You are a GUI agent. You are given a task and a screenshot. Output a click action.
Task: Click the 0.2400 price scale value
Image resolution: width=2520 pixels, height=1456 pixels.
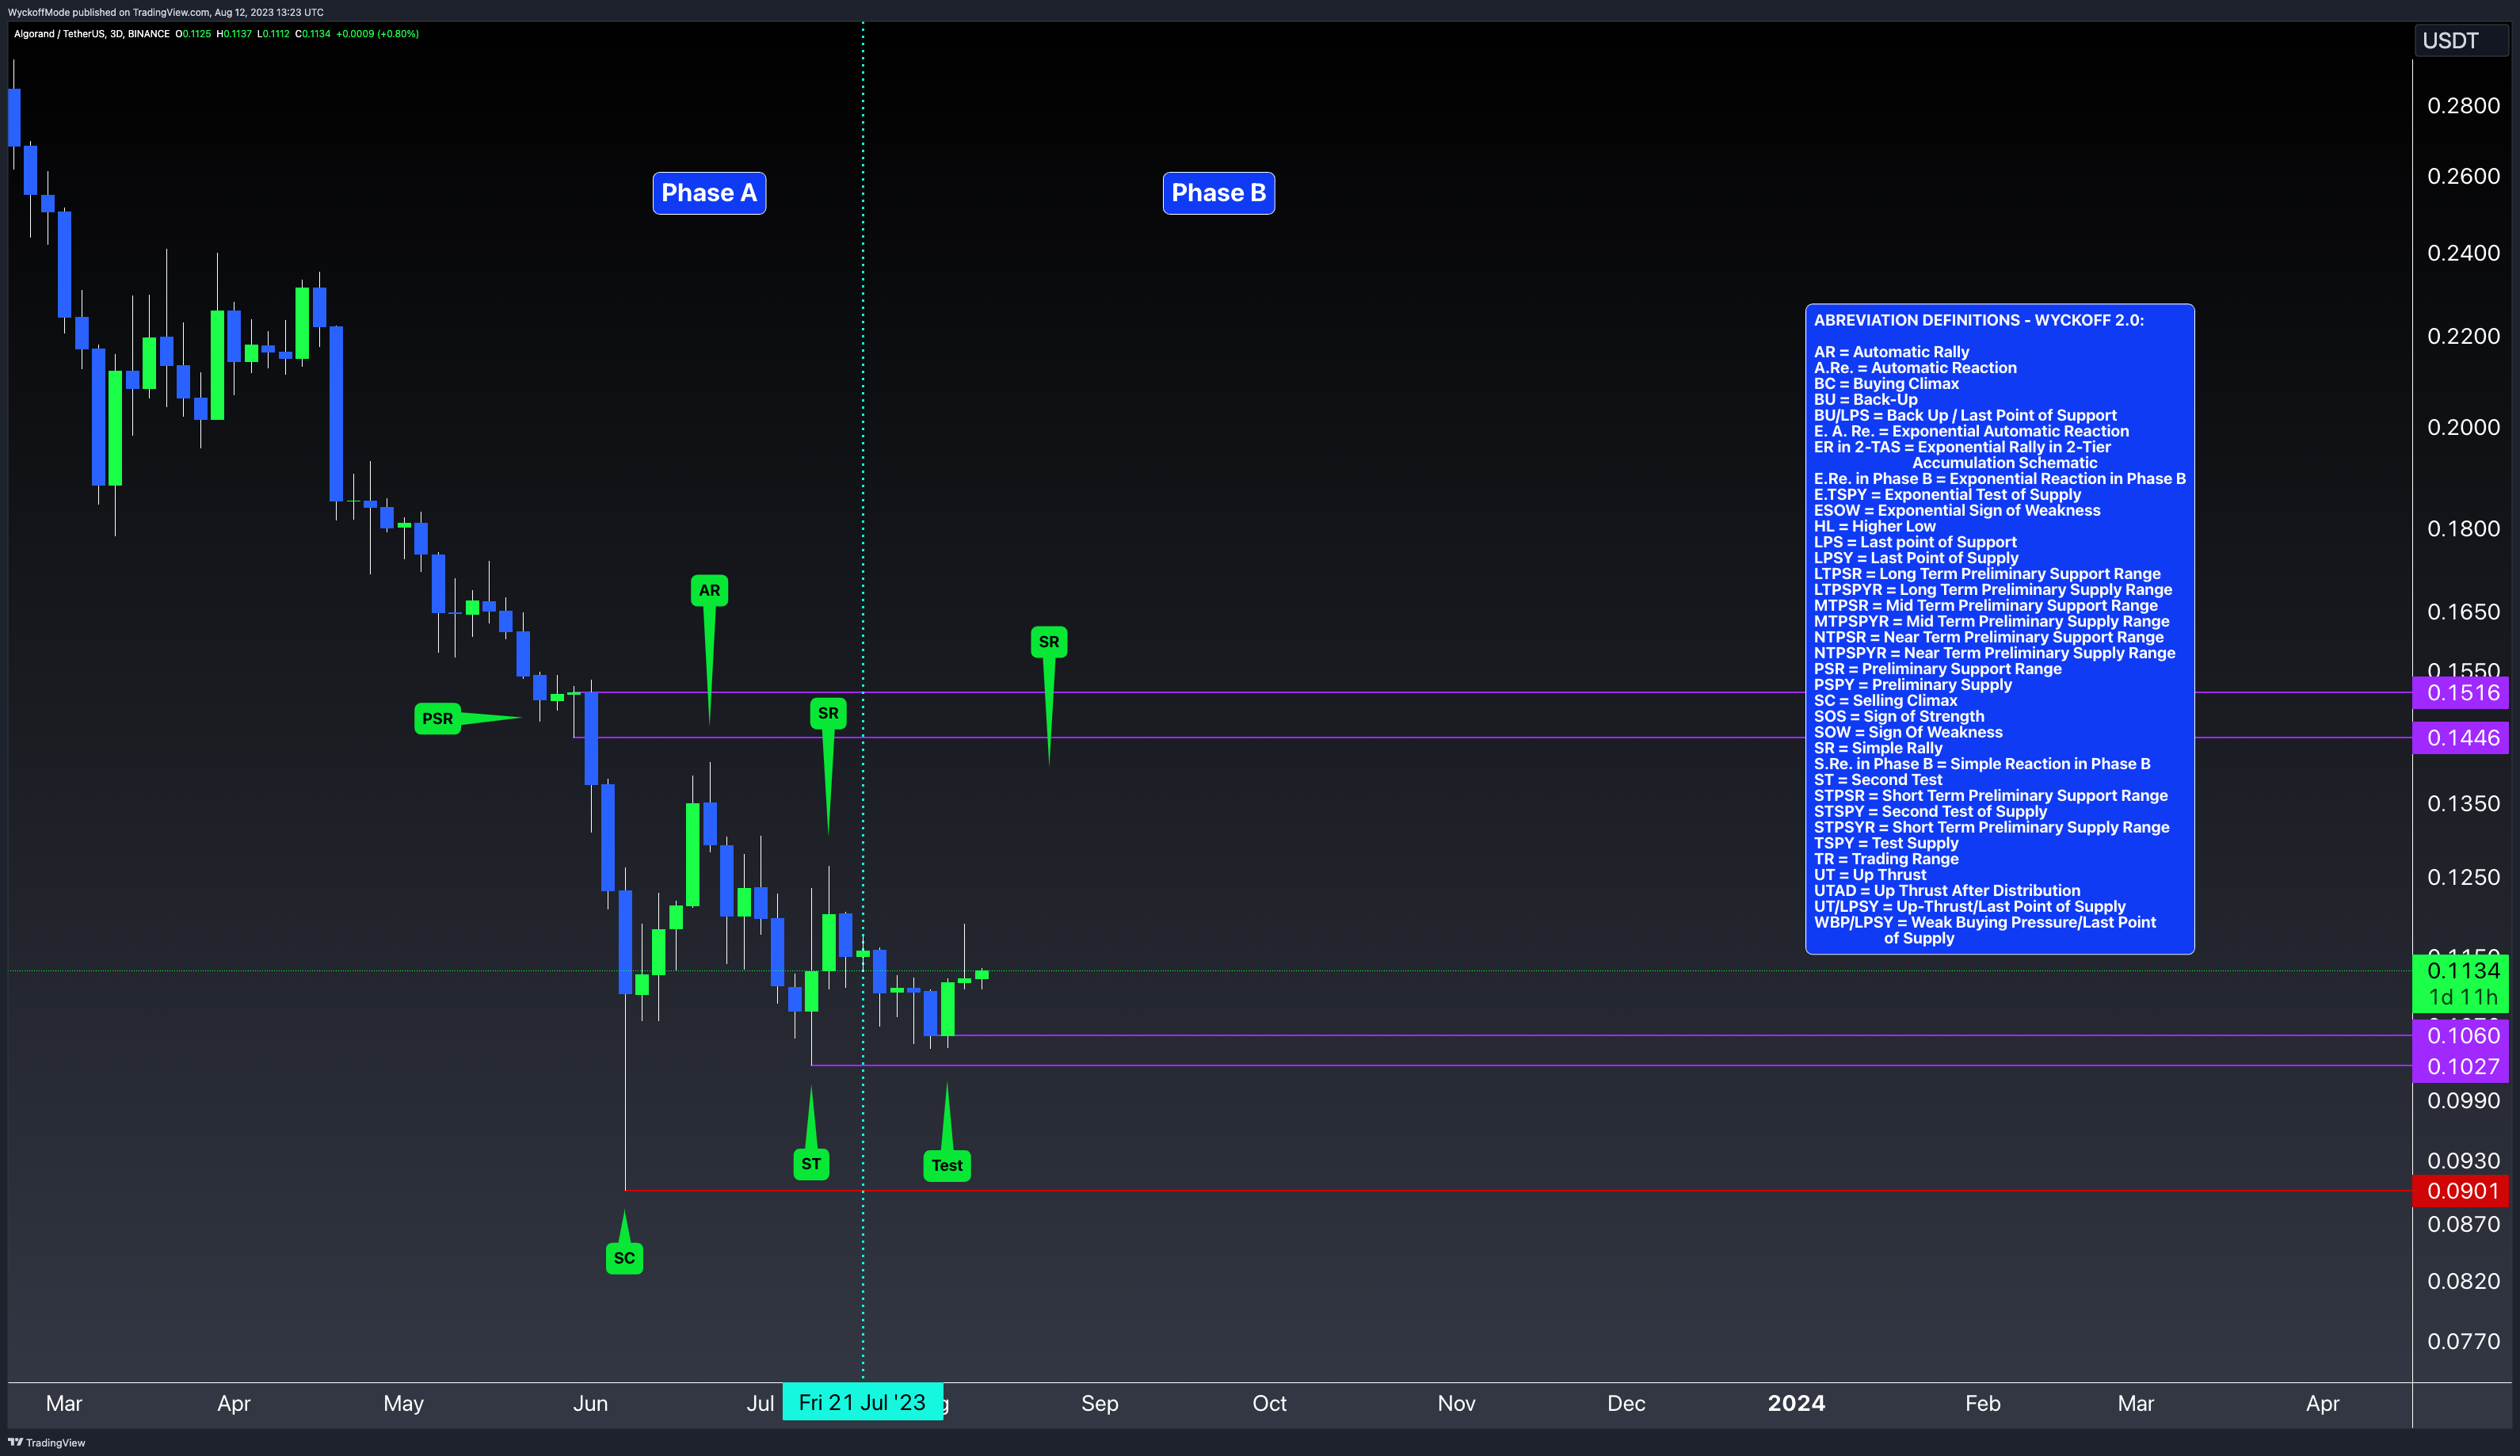2463,253
